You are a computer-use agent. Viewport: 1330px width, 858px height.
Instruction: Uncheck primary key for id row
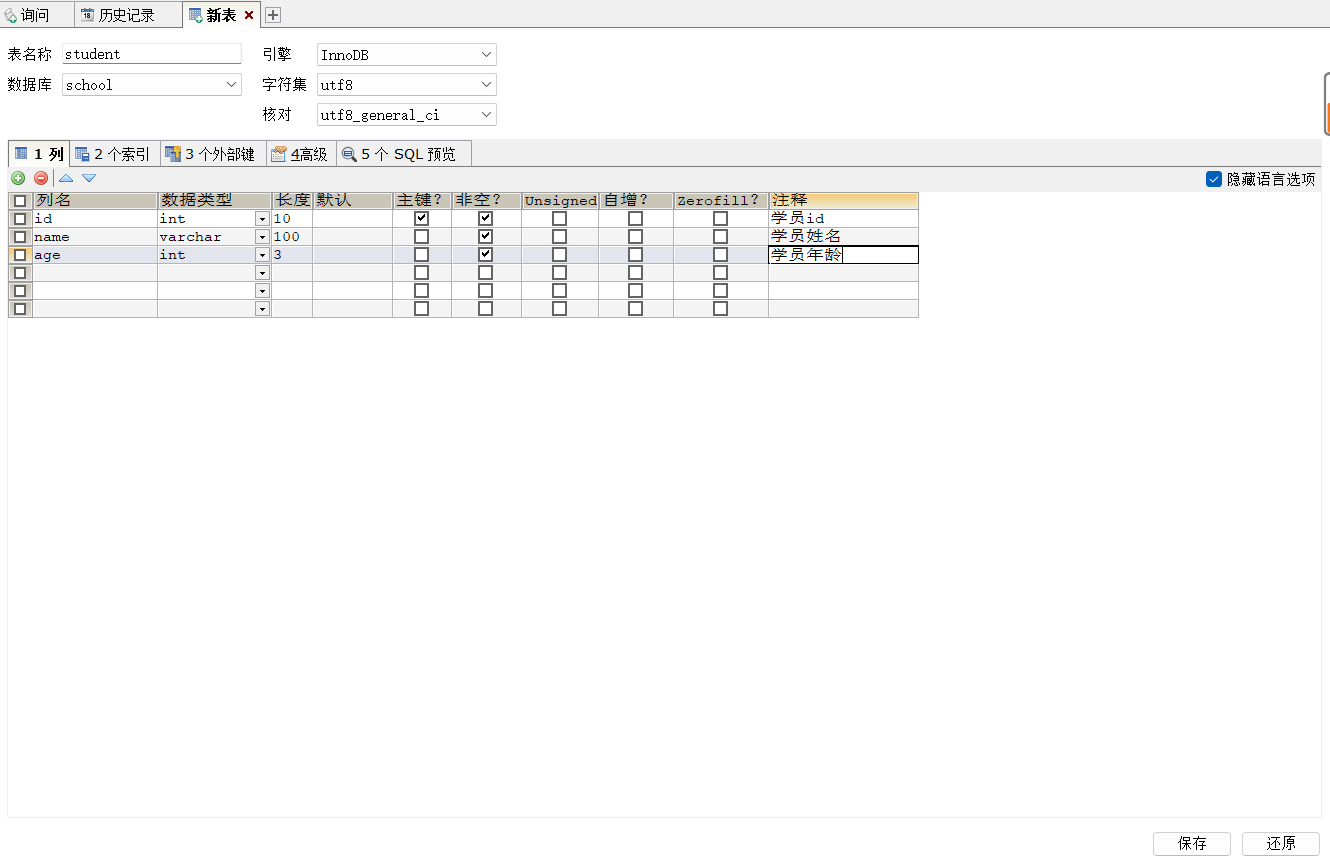pos(421,218)
